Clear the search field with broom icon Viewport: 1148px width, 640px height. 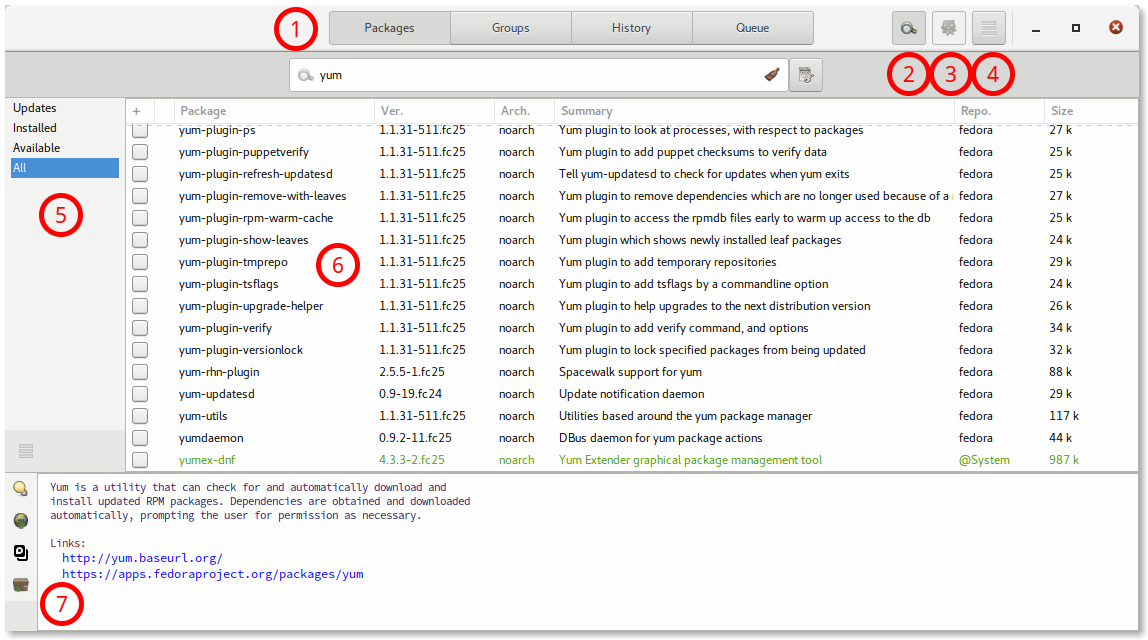coord(771,74)
